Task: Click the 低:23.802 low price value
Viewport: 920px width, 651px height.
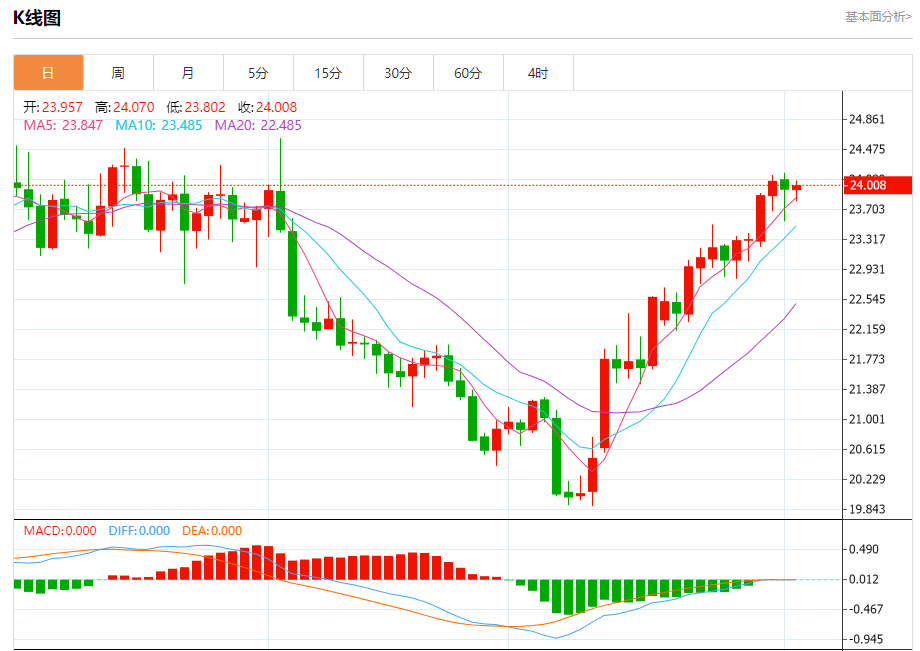Action: (196, 107)
